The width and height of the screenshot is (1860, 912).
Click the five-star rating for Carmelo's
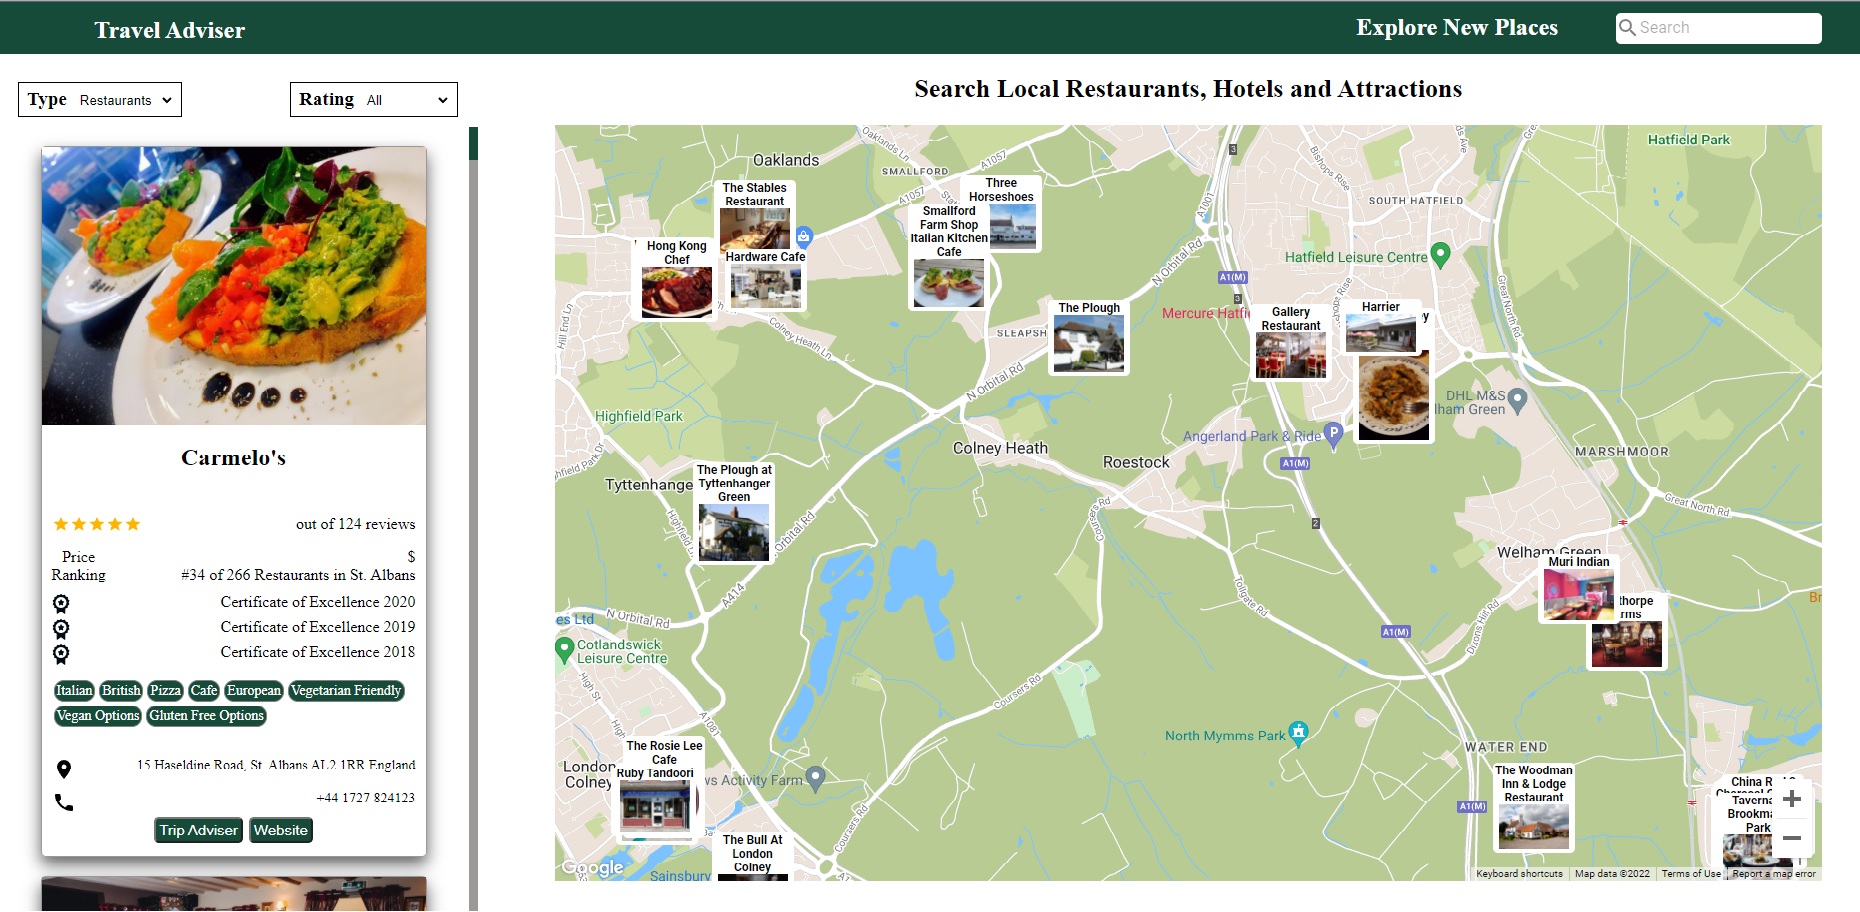click(x=97, y=524)
